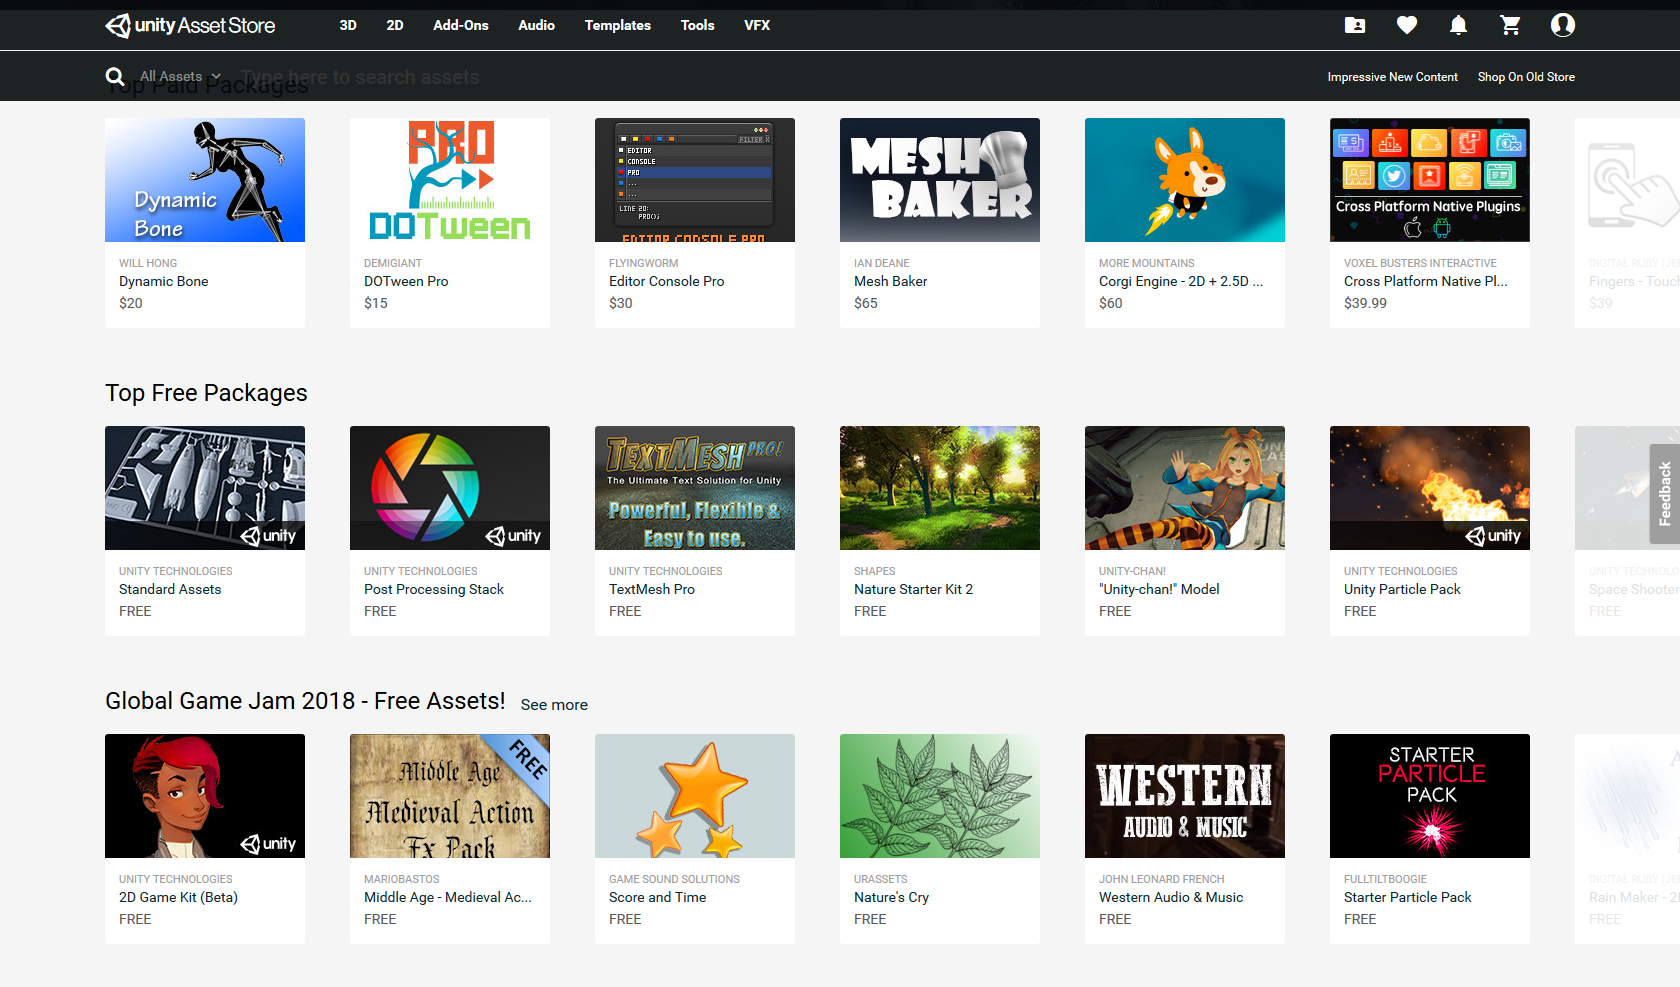Image resolution: width=1680 pixels, height=987 pixels.
Task: Open the DOTween Pro thumbnail
Action: coord(450,180)
